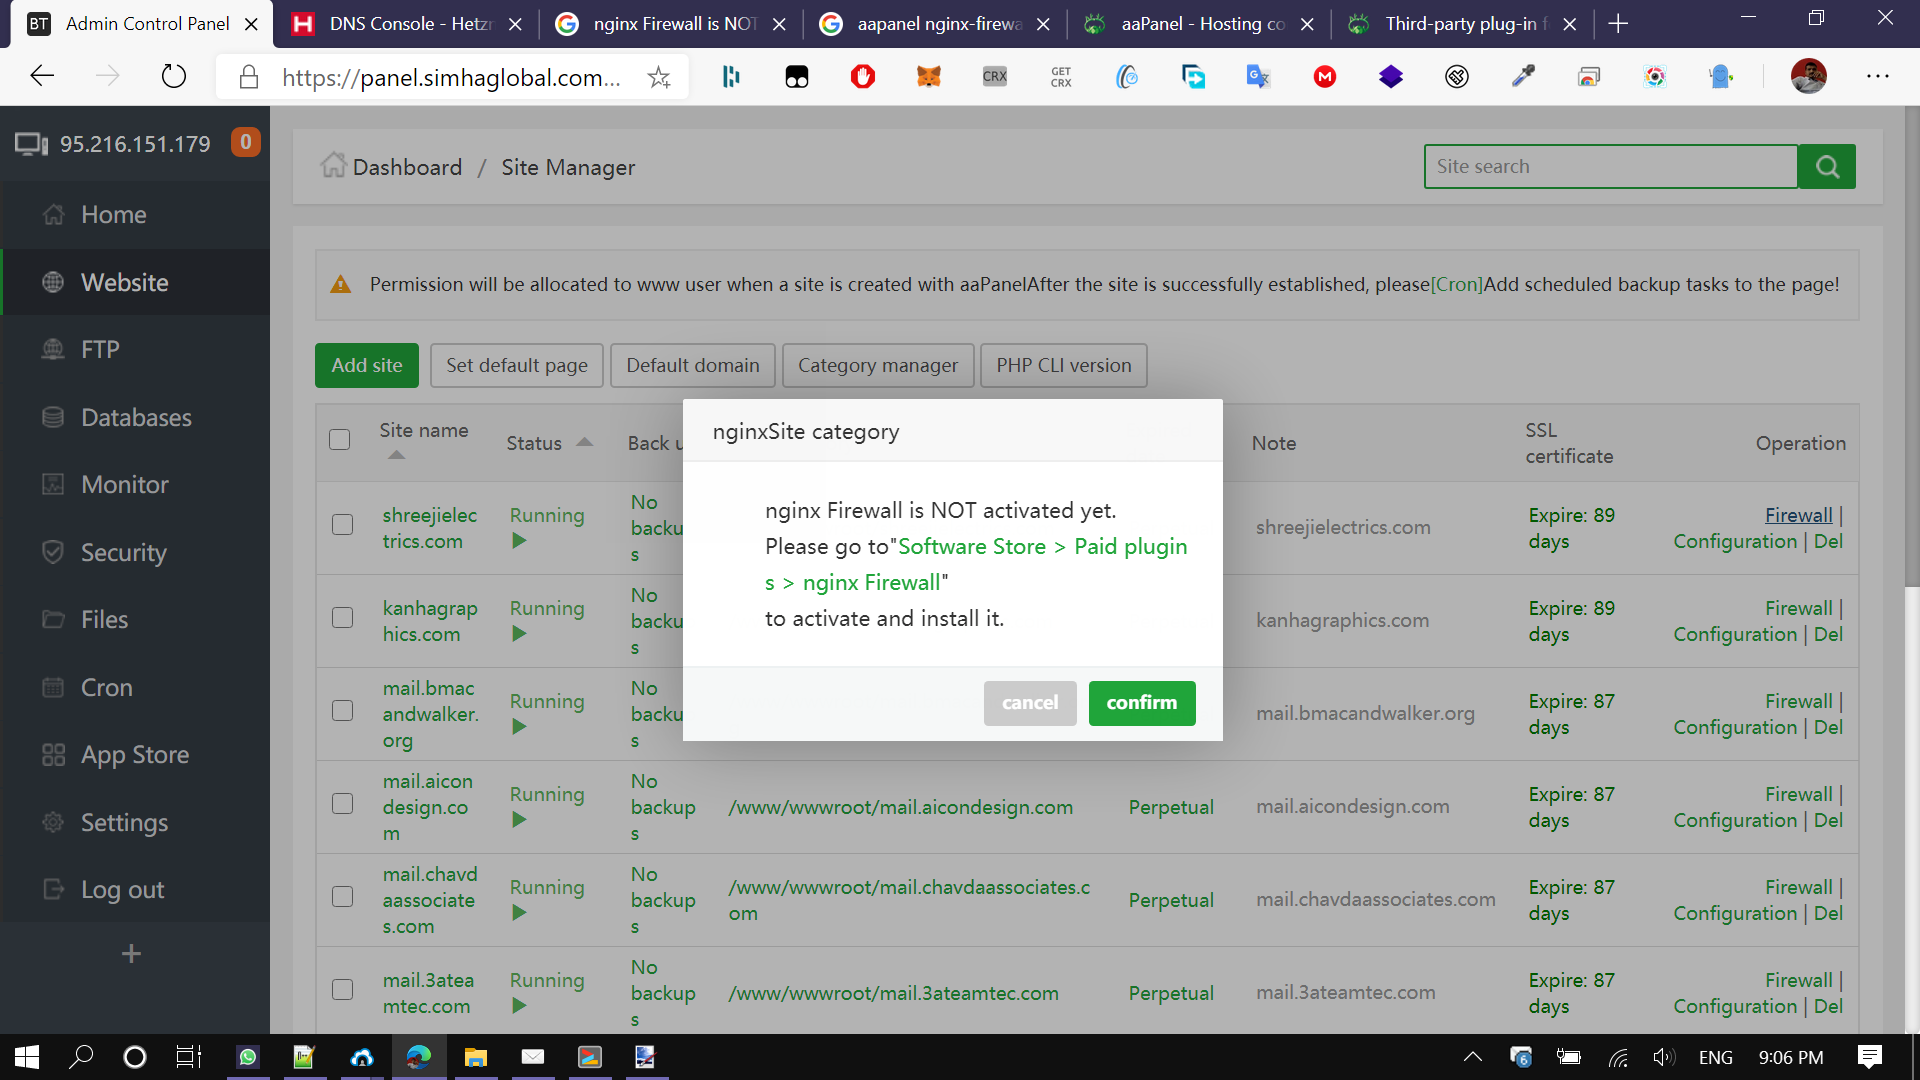Screen dimensions: 1920x1080
Task: Switch to the aaPanel - Hosting control tab
Action: (1198, 23)
